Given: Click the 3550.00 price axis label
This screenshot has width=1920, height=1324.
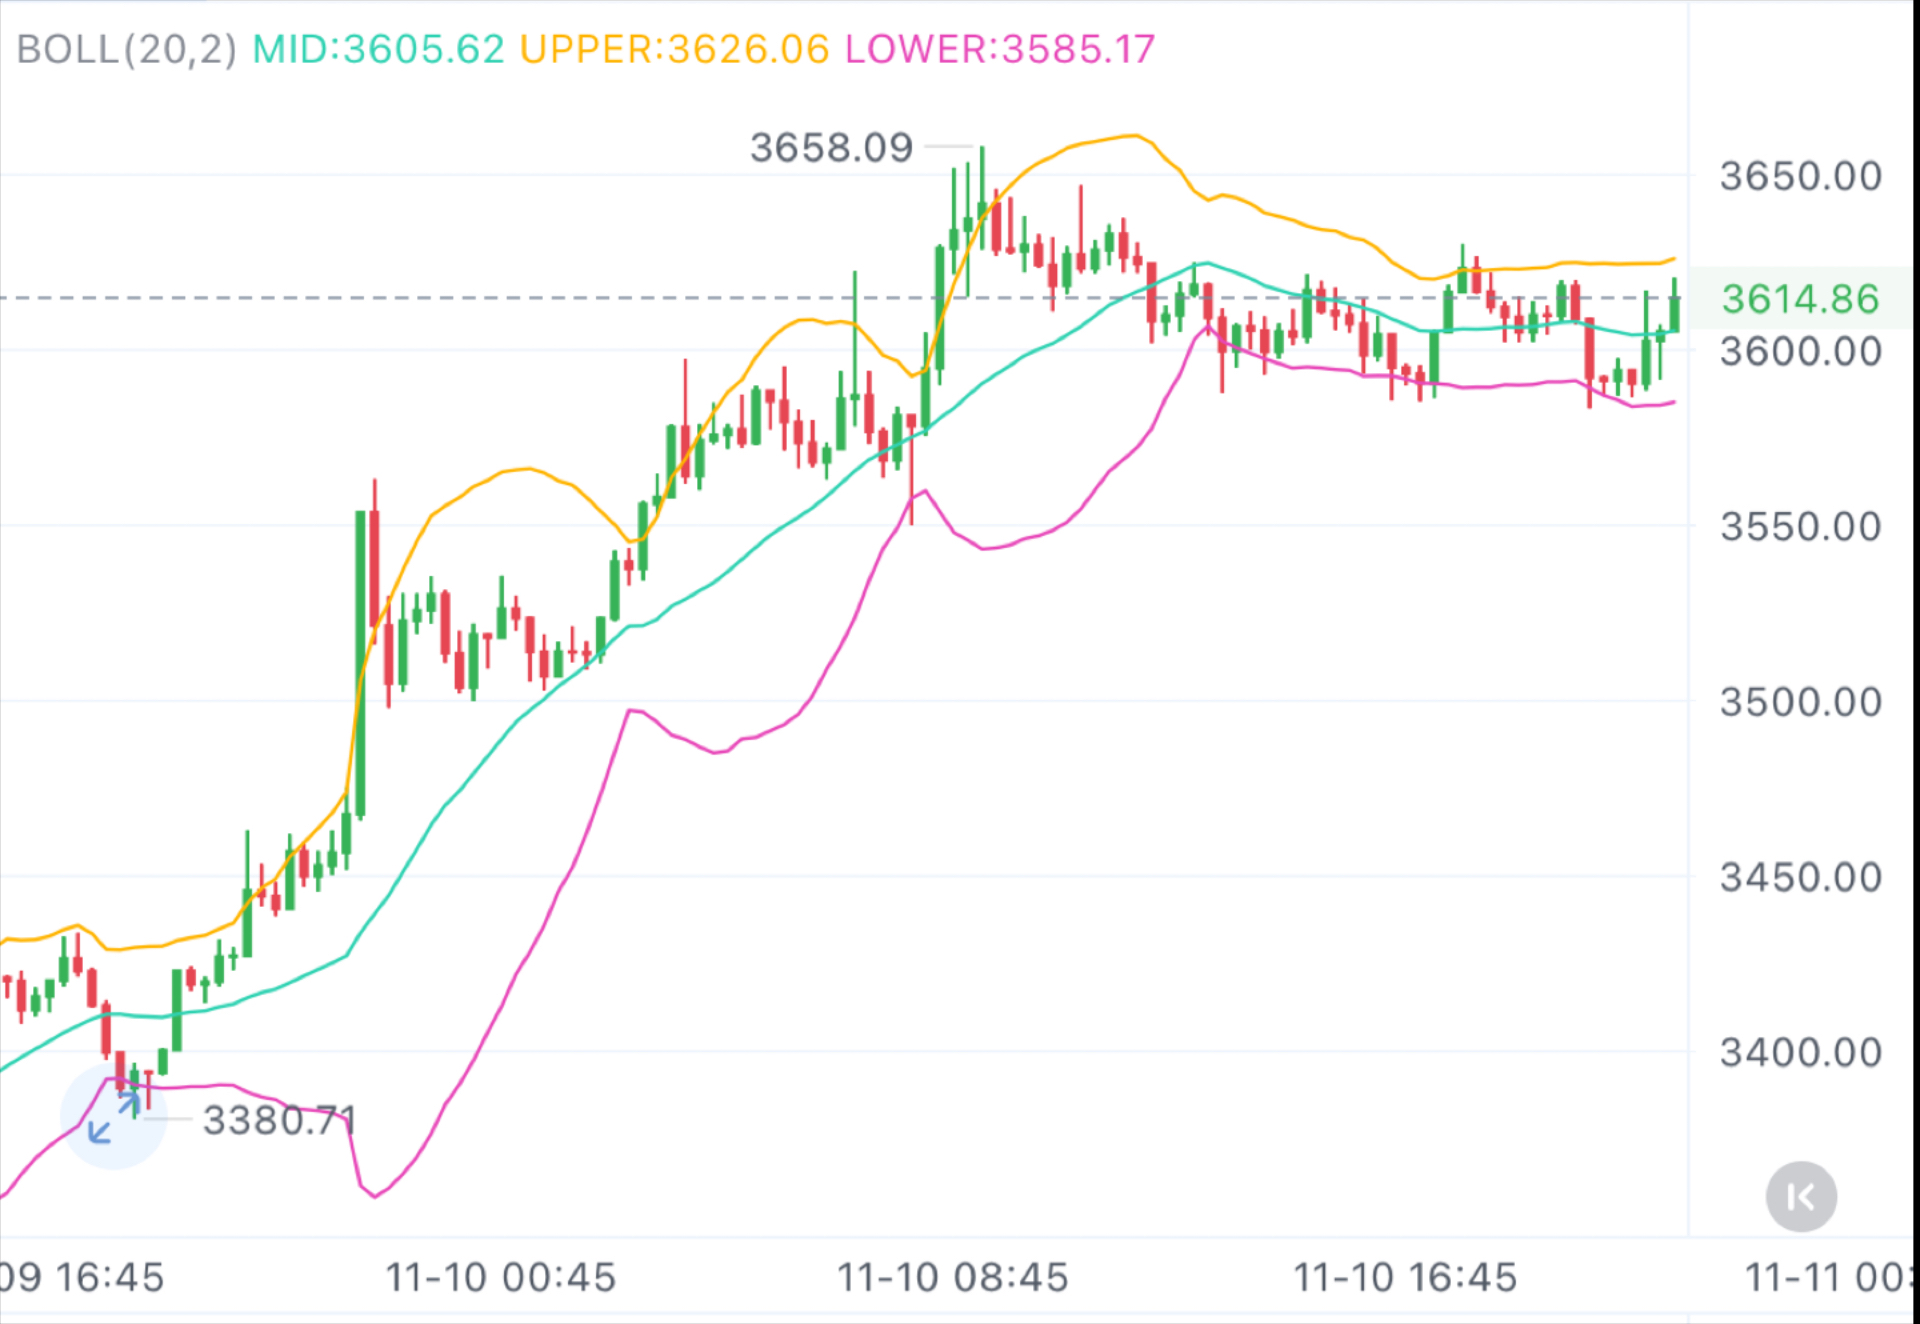Looking at the screenshot, I should [x=1801, y=527].
